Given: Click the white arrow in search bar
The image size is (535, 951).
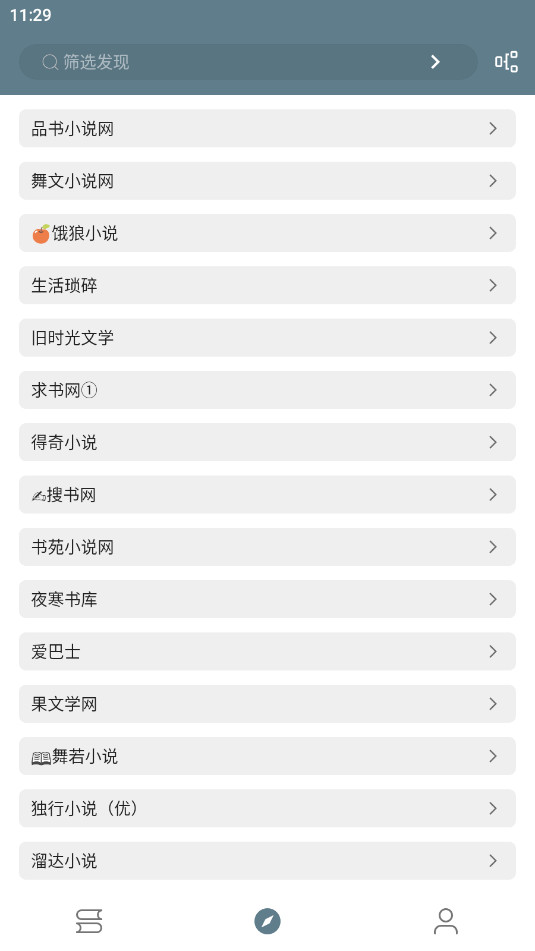Looking at the screenshot, I should (x=435, y=62).
